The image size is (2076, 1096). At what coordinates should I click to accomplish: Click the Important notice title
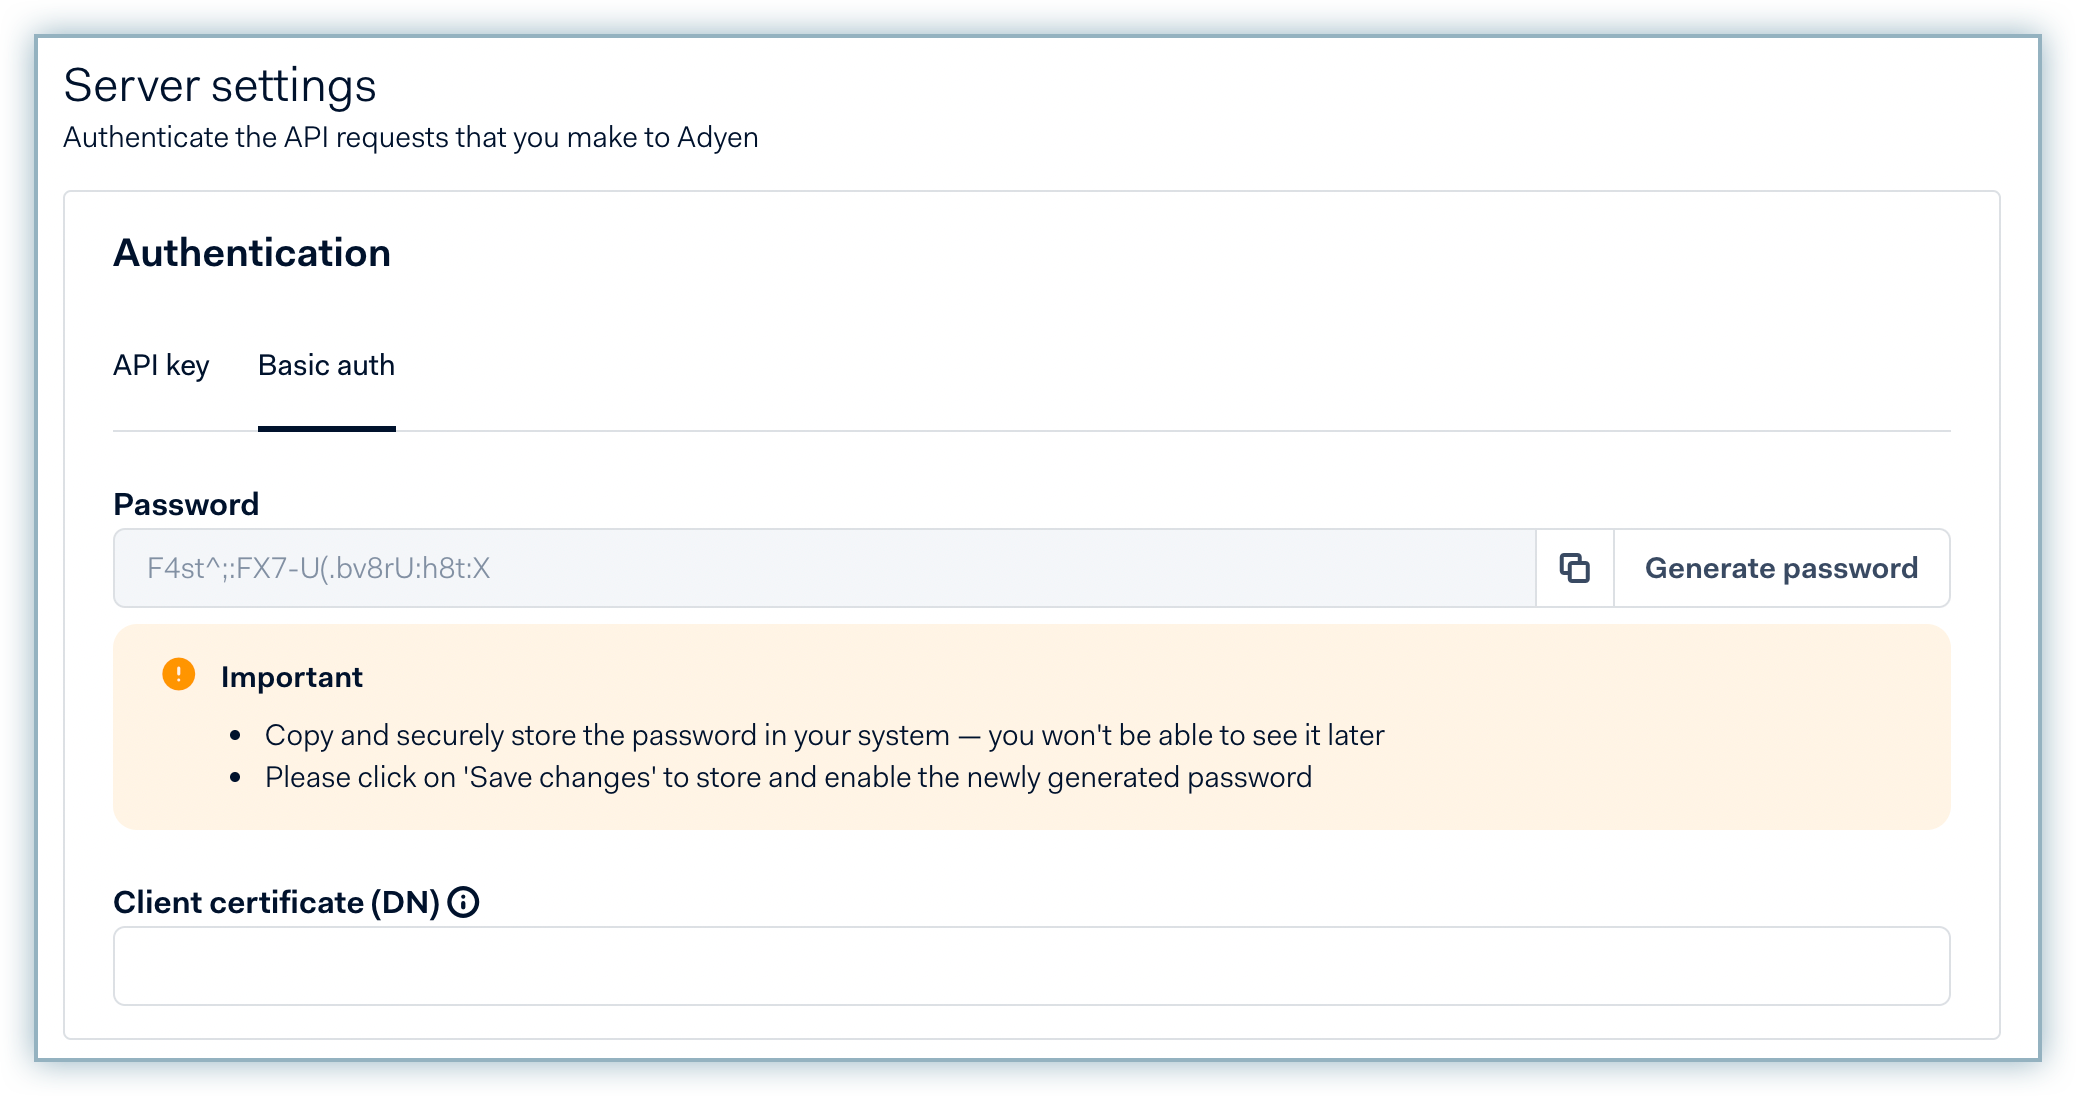coord(291,677)
